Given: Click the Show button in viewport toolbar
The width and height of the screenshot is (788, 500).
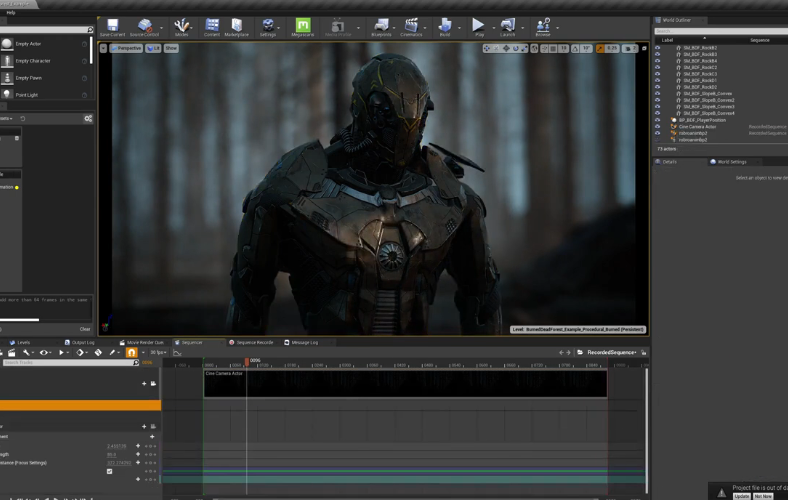Looking at the screenshot, I should (171, 48).
